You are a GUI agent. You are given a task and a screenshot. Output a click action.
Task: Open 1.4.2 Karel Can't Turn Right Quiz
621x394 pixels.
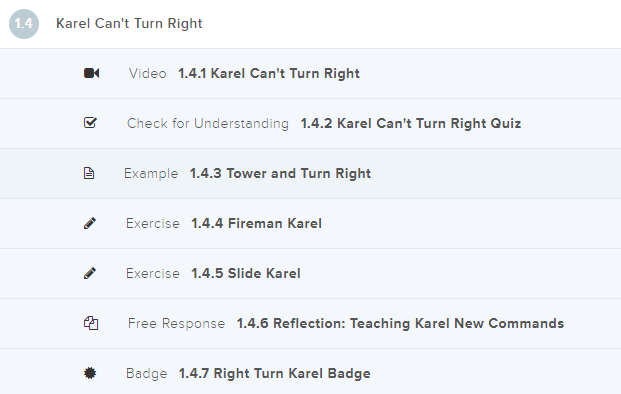click(411, 123)
